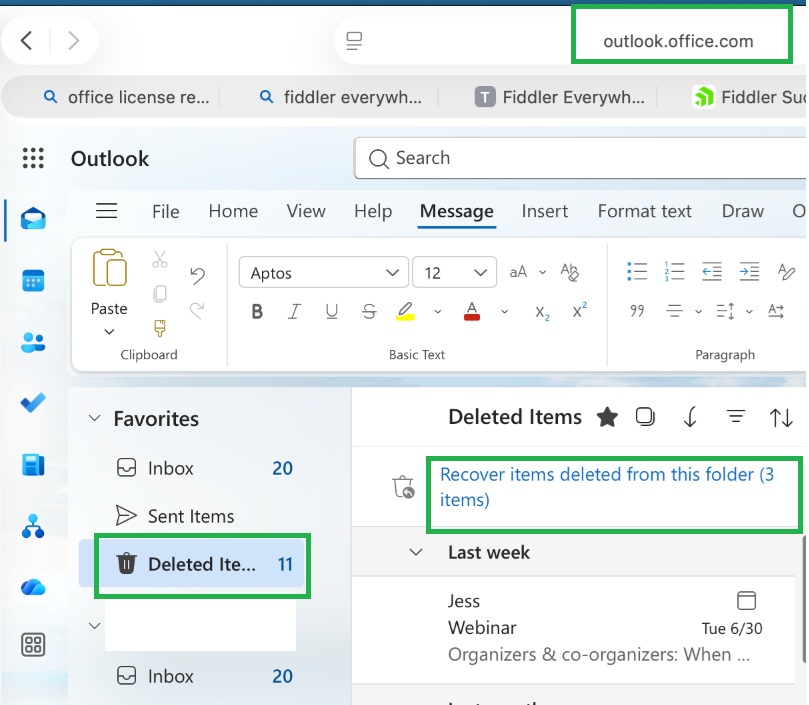The image size is (809, 705).
Task: Open the Calendar app in the sidebar
Action: pos(33,281)
